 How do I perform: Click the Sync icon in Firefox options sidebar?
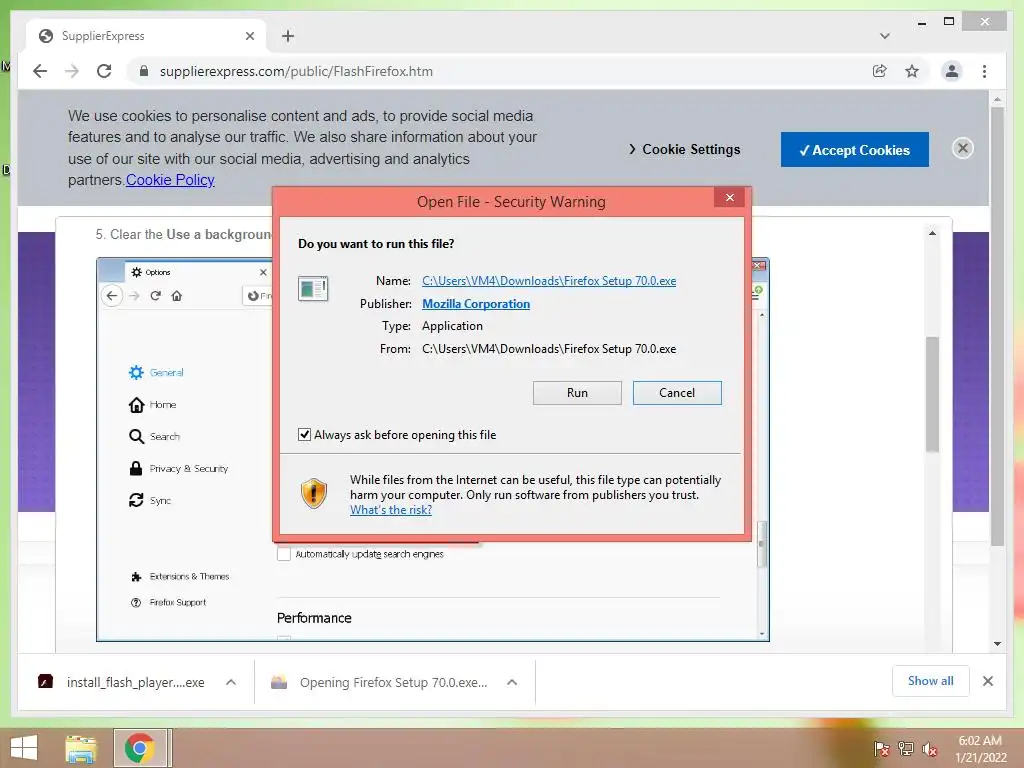tap(136, 500)
